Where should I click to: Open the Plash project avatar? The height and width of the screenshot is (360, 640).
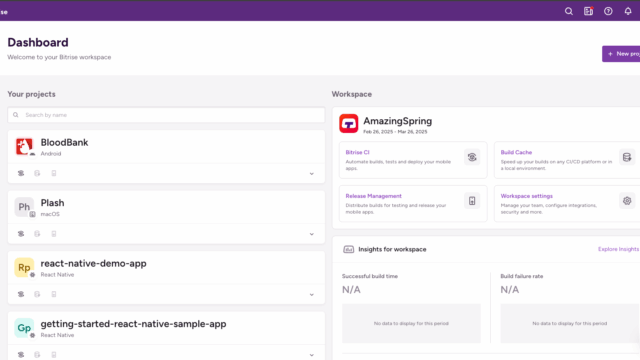(x=24, y=207)
